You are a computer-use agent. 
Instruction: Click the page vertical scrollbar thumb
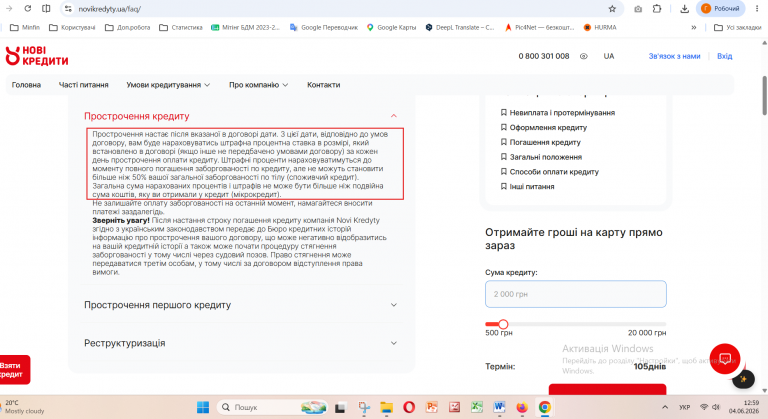764,96
